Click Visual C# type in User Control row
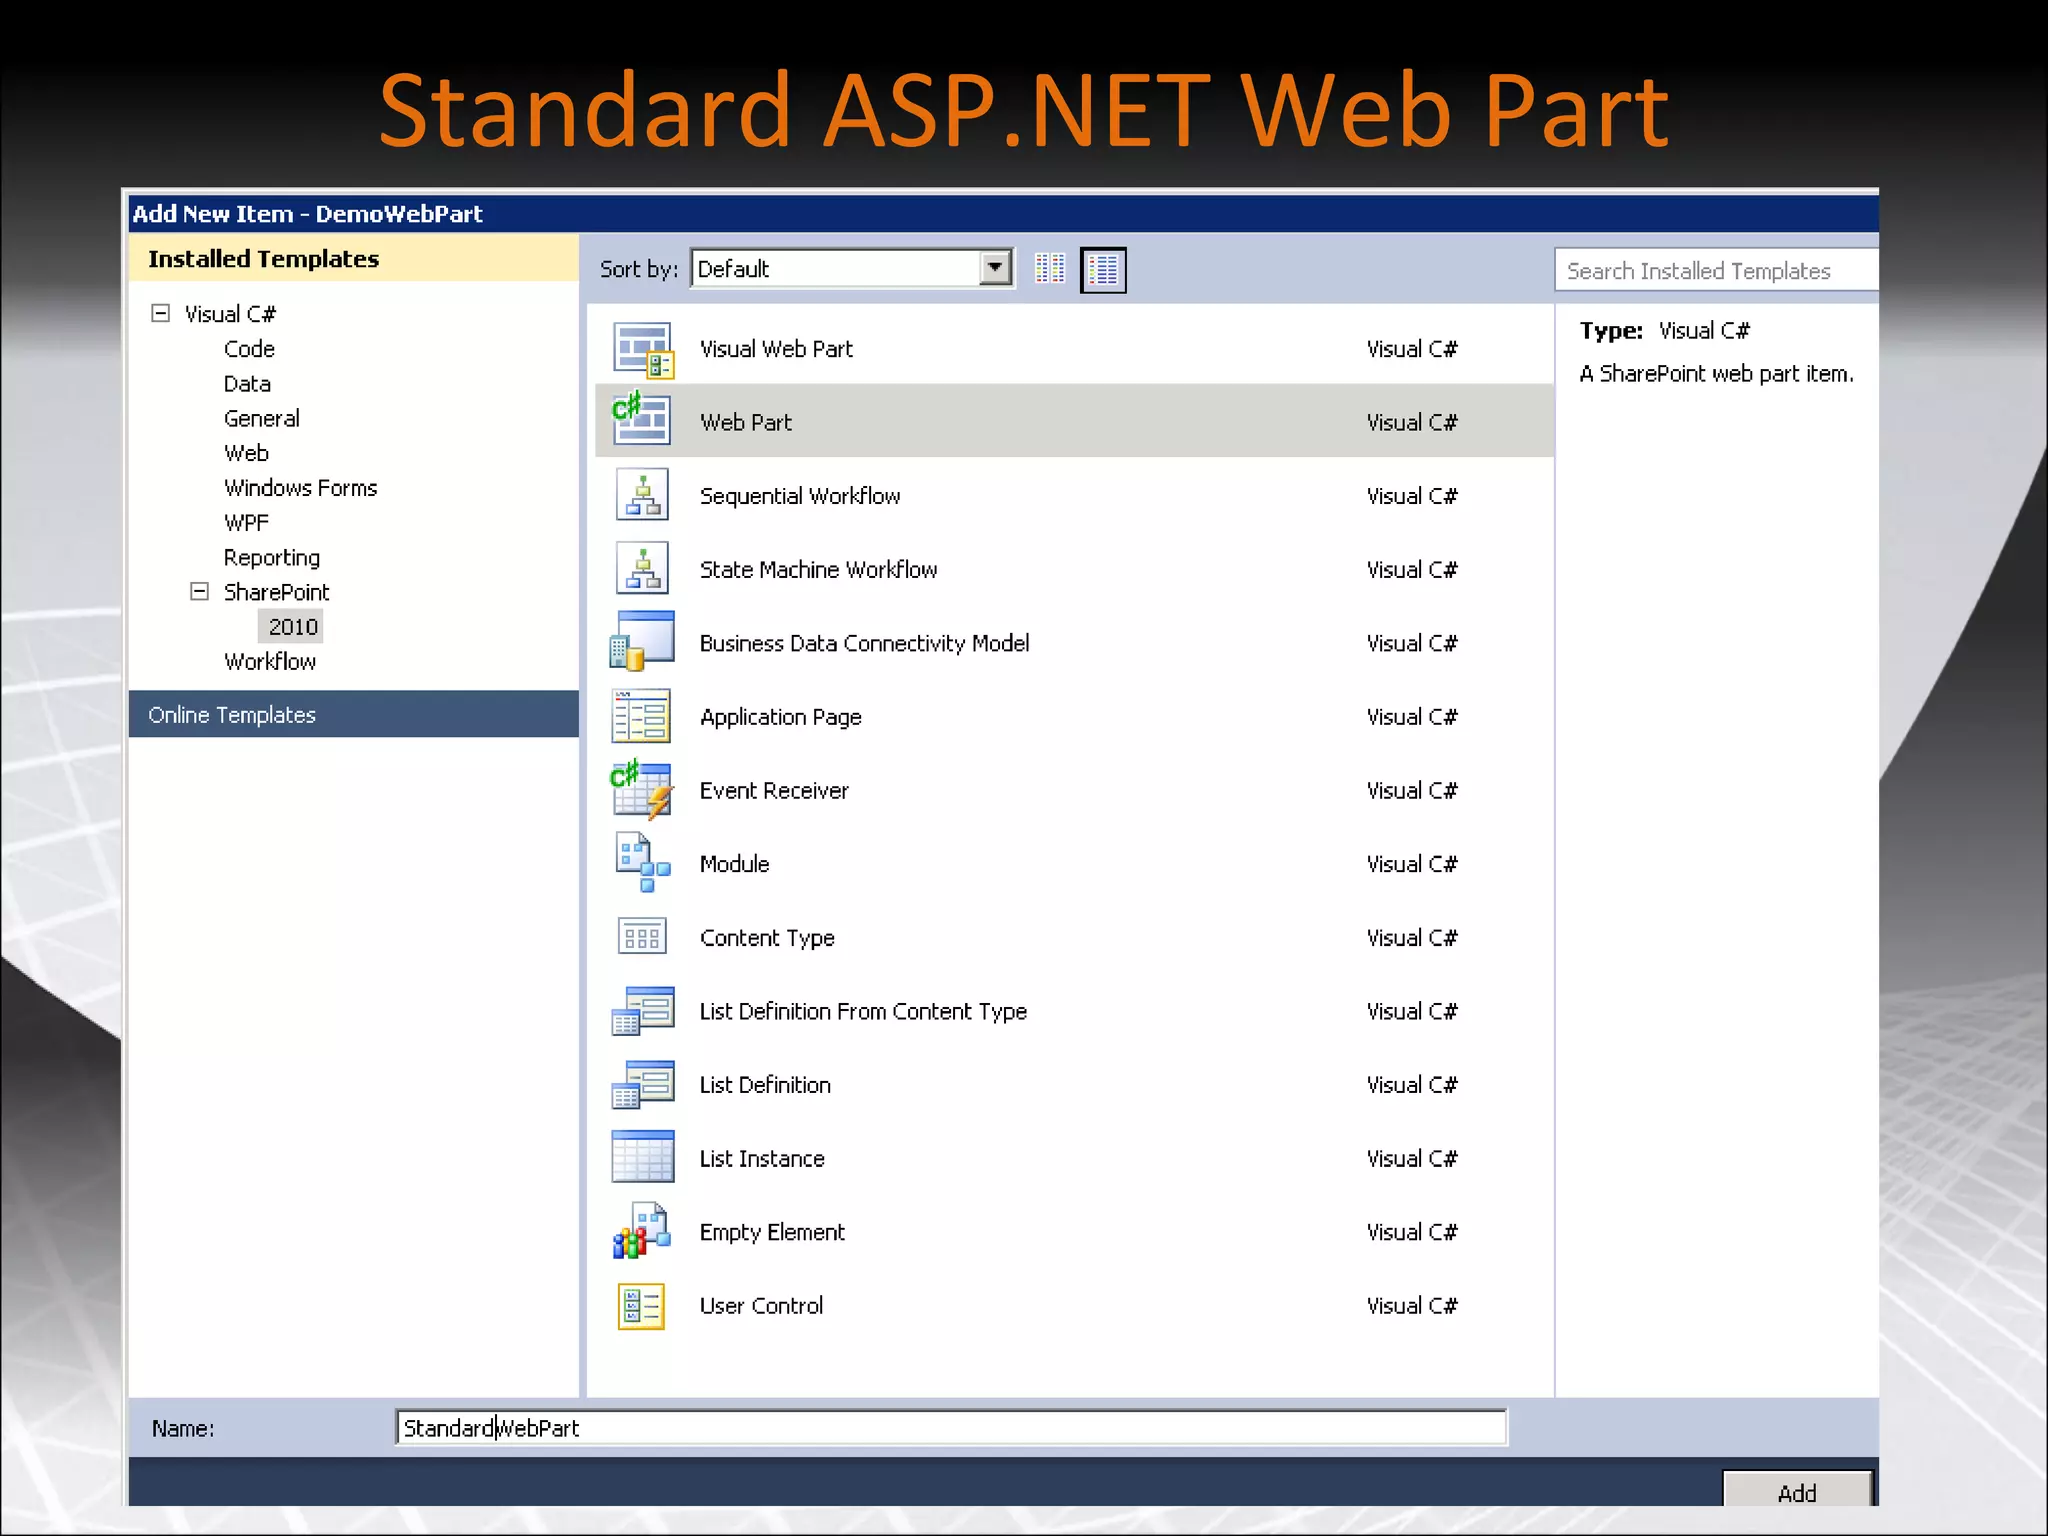The width and height of the screenshot is (2048, 1536). pos(1412,1306)
